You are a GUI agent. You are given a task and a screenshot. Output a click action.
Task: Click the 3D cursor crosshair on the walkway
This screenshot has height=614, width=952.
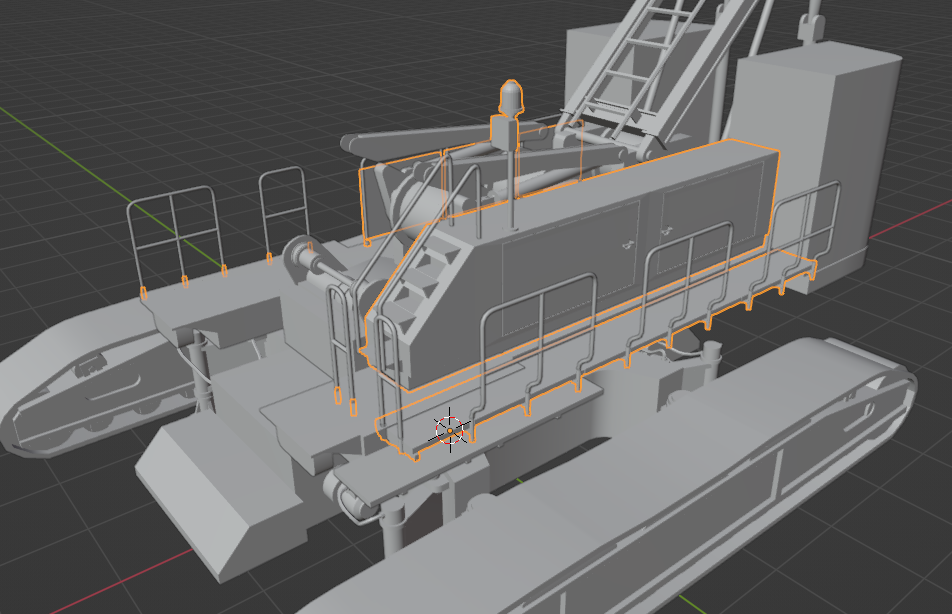pyautogui.click(x=450, y=430)
